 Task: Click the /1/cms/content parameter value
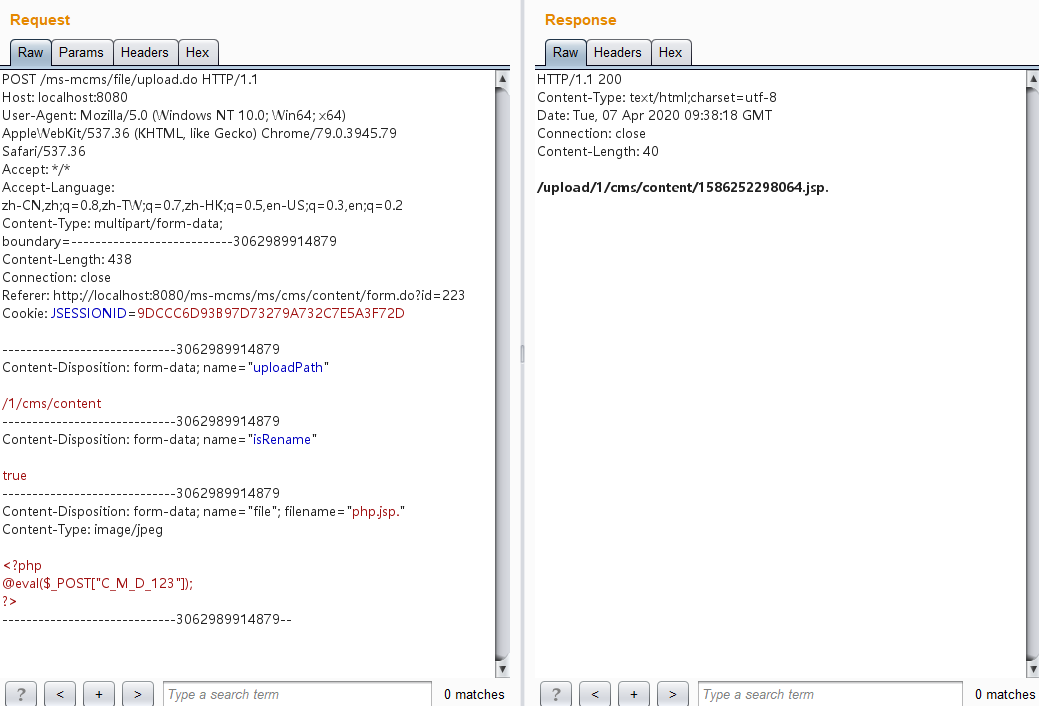point(52,404)
